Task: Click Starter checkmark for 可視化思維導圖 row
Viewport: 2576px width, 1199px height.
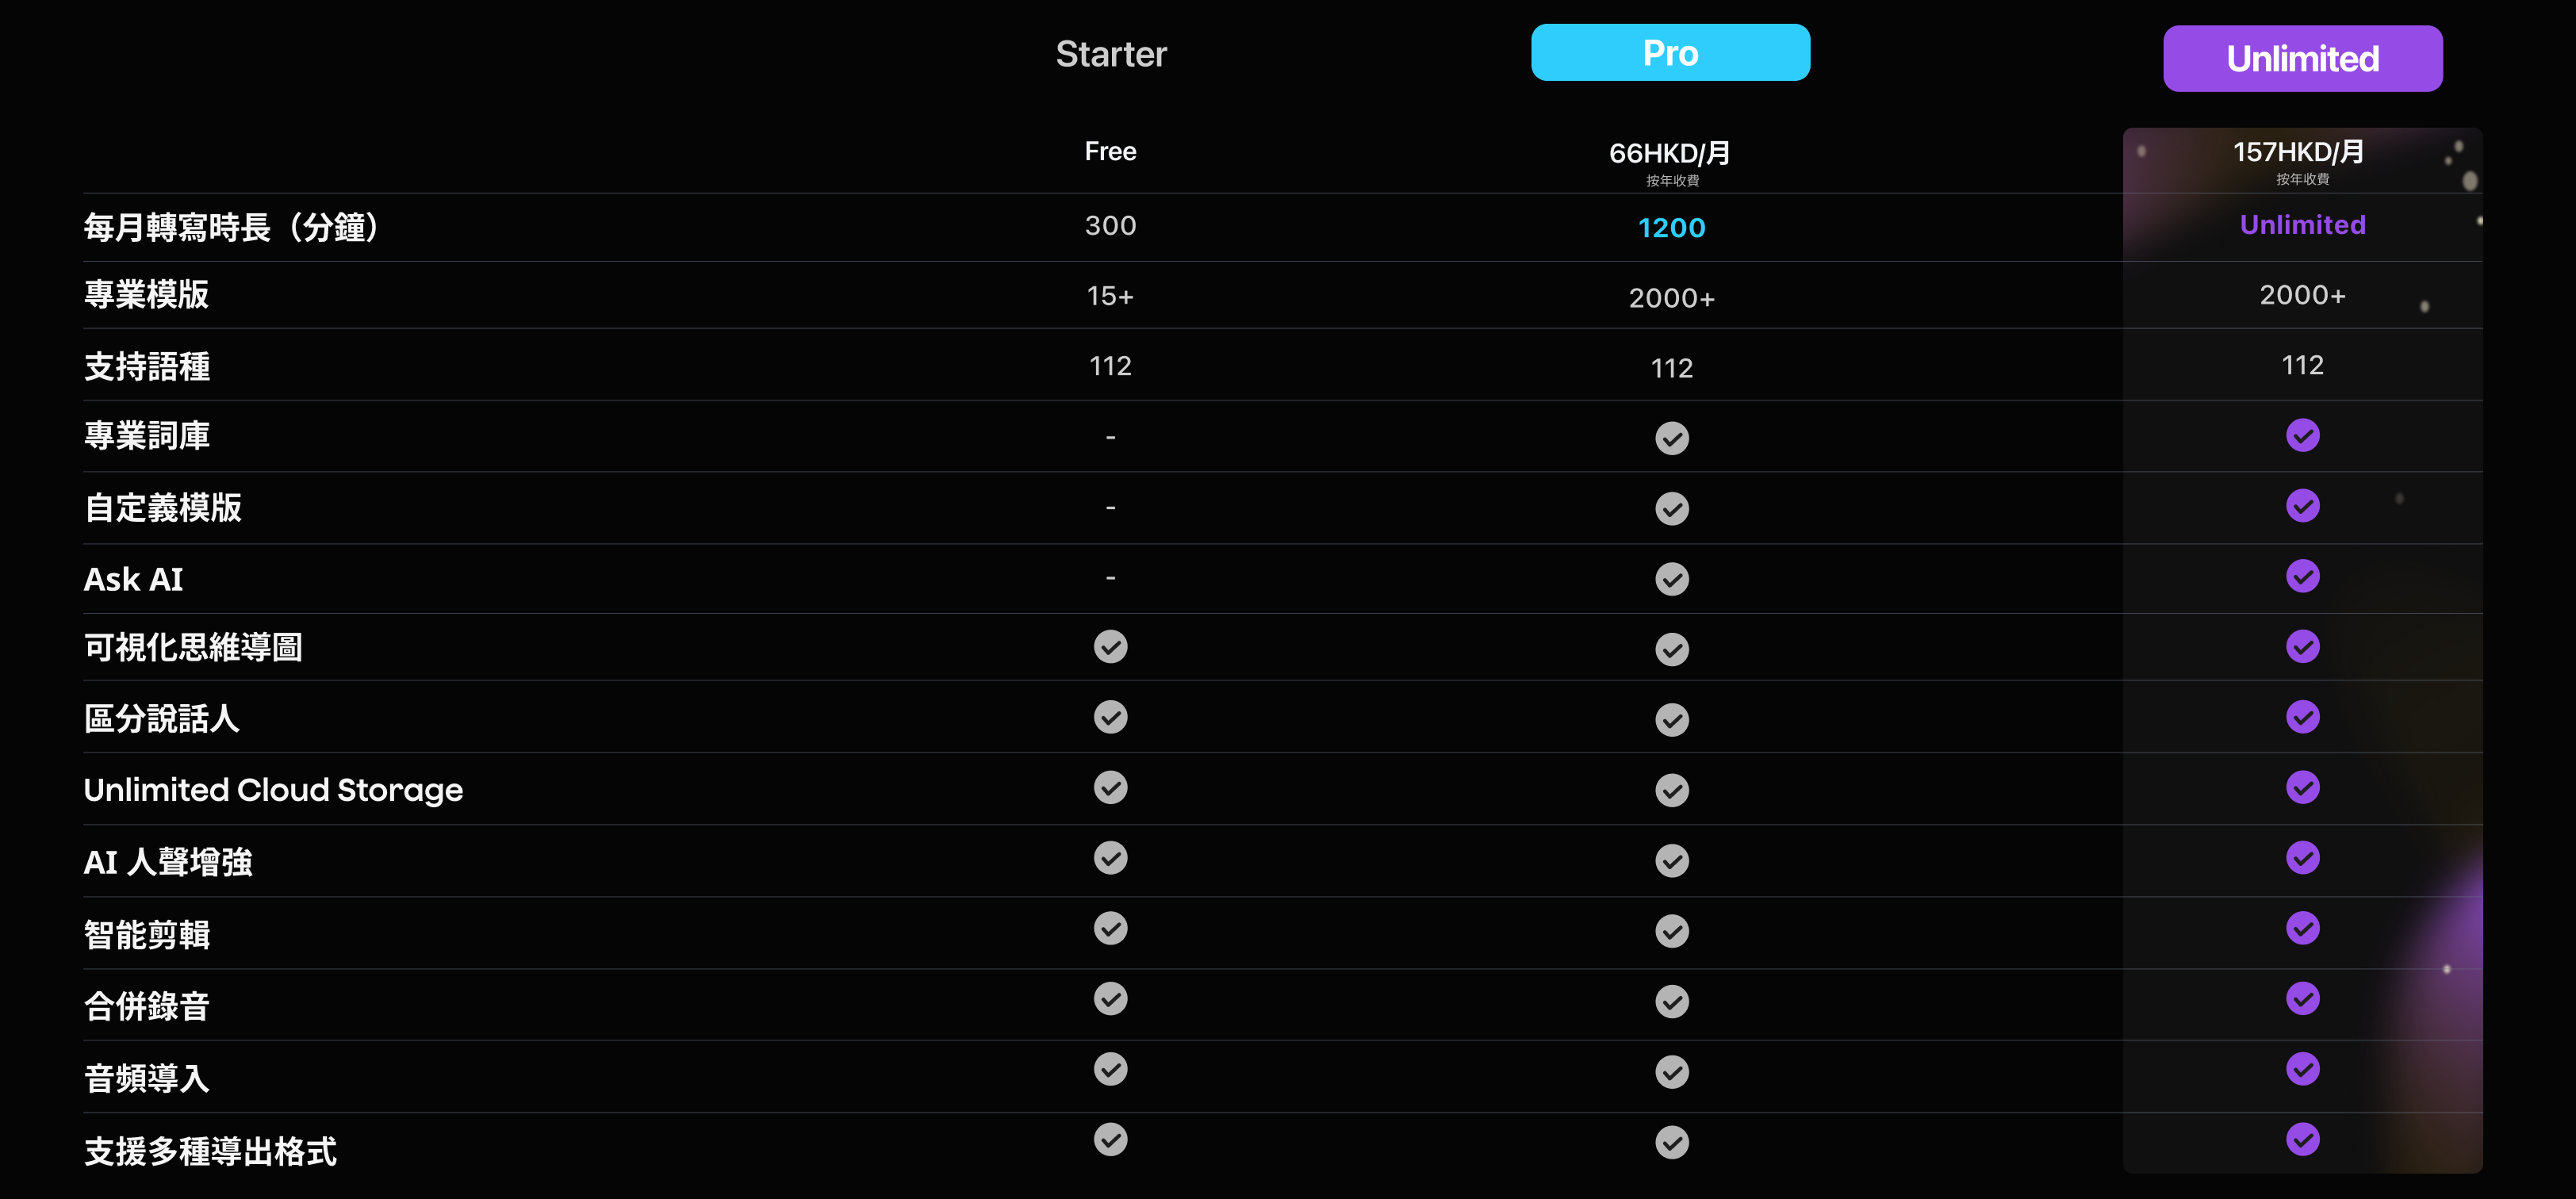Action: [x=1110, y=647]
